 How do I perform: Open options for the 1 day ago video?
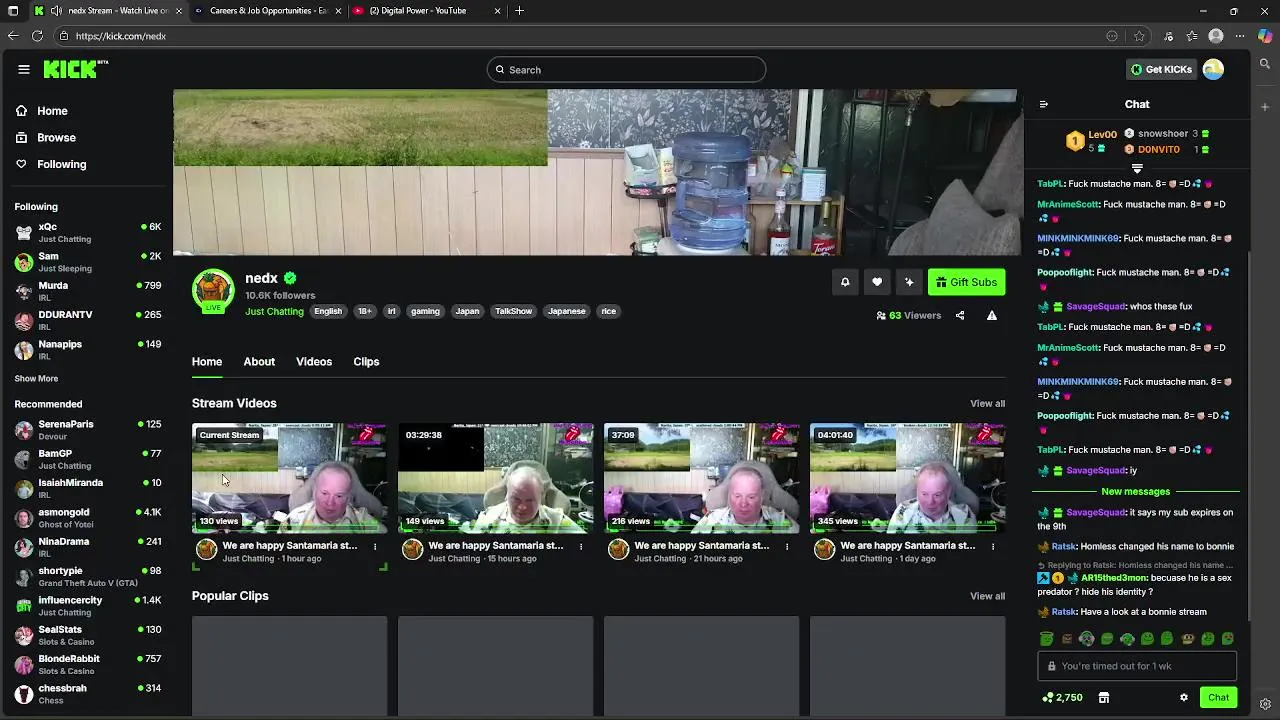993,547
